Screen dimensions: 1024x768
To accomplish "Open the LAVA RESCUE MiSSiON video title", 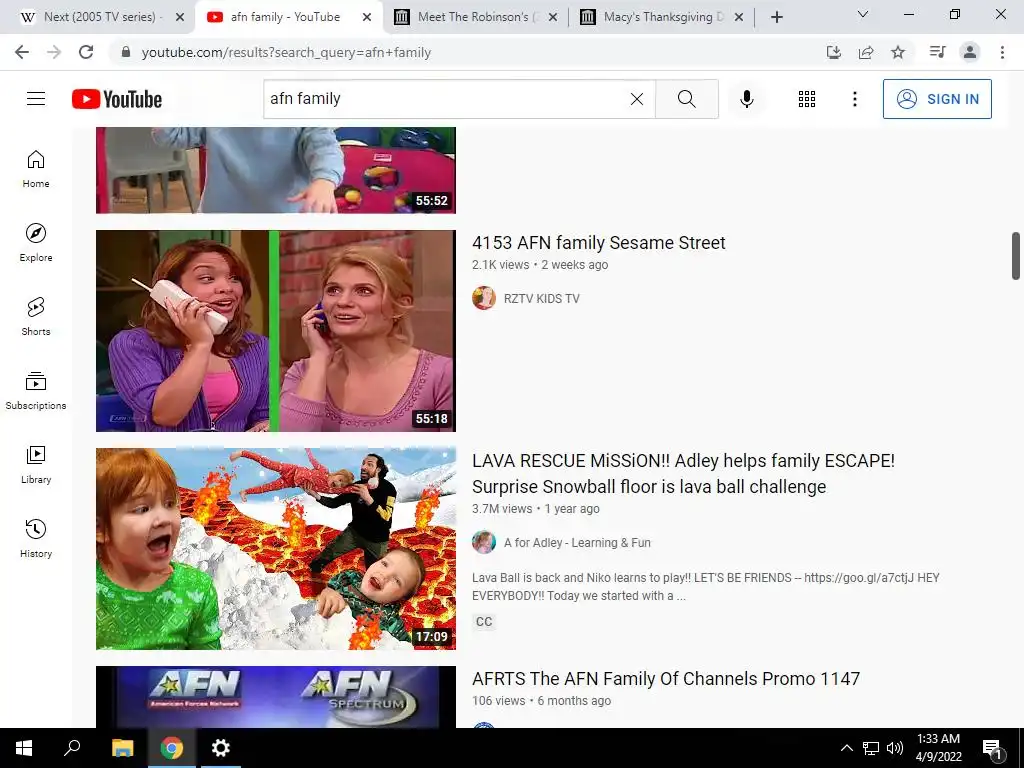I will [x=683, y=473].
